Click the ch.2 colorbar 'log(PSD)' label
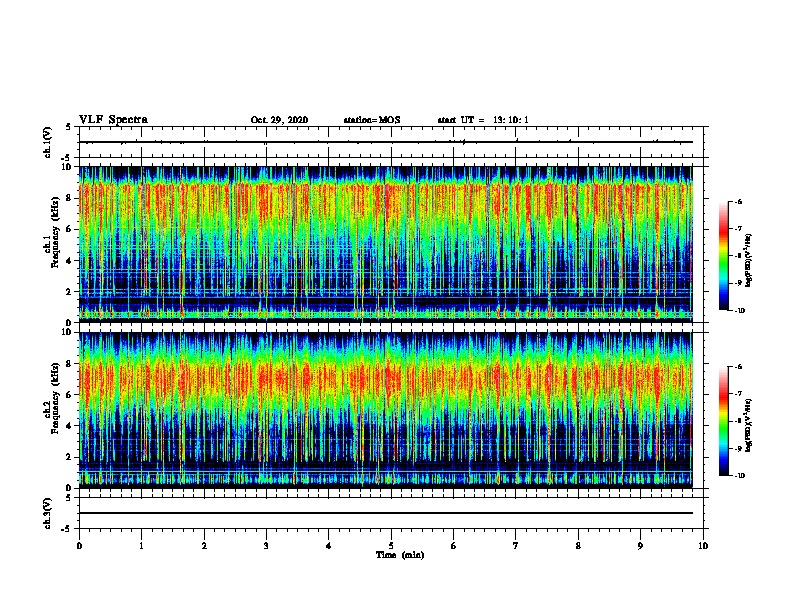The height and width of the screenshot is (612, 792). (x=749, y=425)
